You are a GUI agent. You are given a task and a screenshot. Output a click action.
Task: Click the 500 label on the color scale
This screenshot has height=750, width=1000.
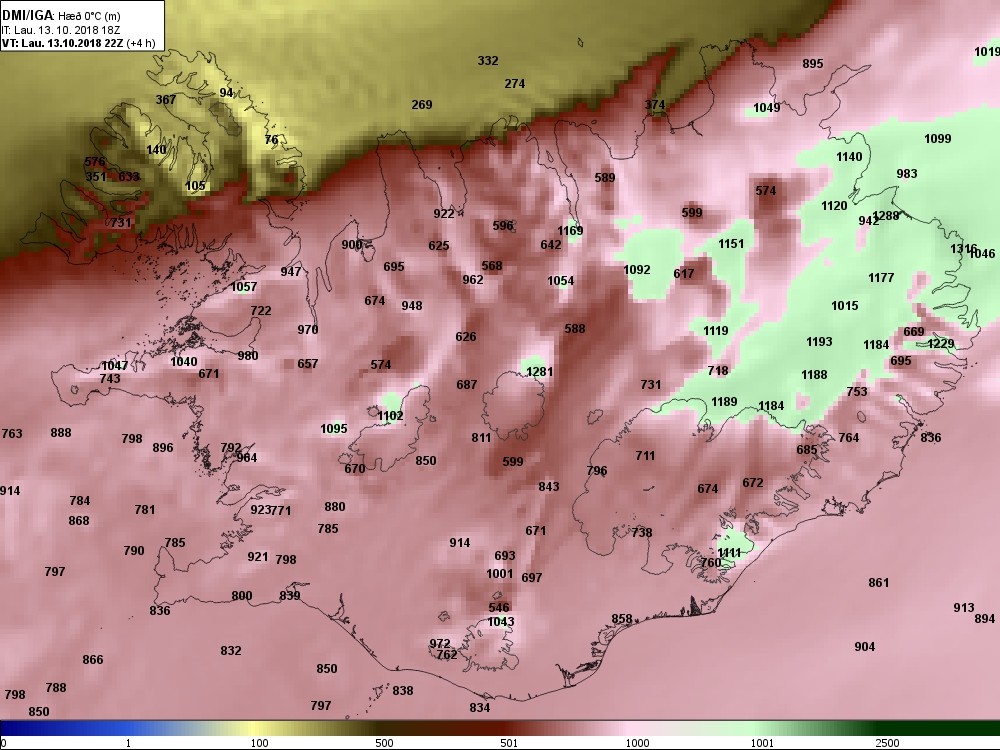[x=384, y=743]
